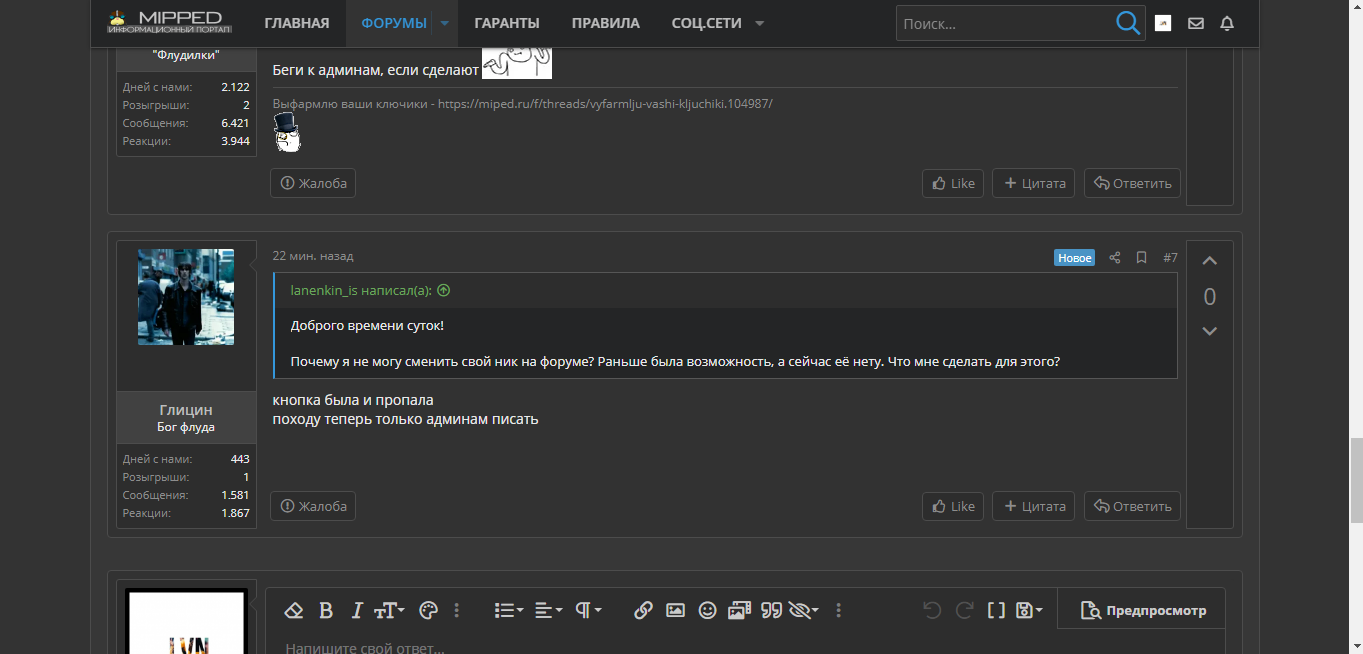
Task: Report Глицин's post with Жалоба
Action: (313, 506)
